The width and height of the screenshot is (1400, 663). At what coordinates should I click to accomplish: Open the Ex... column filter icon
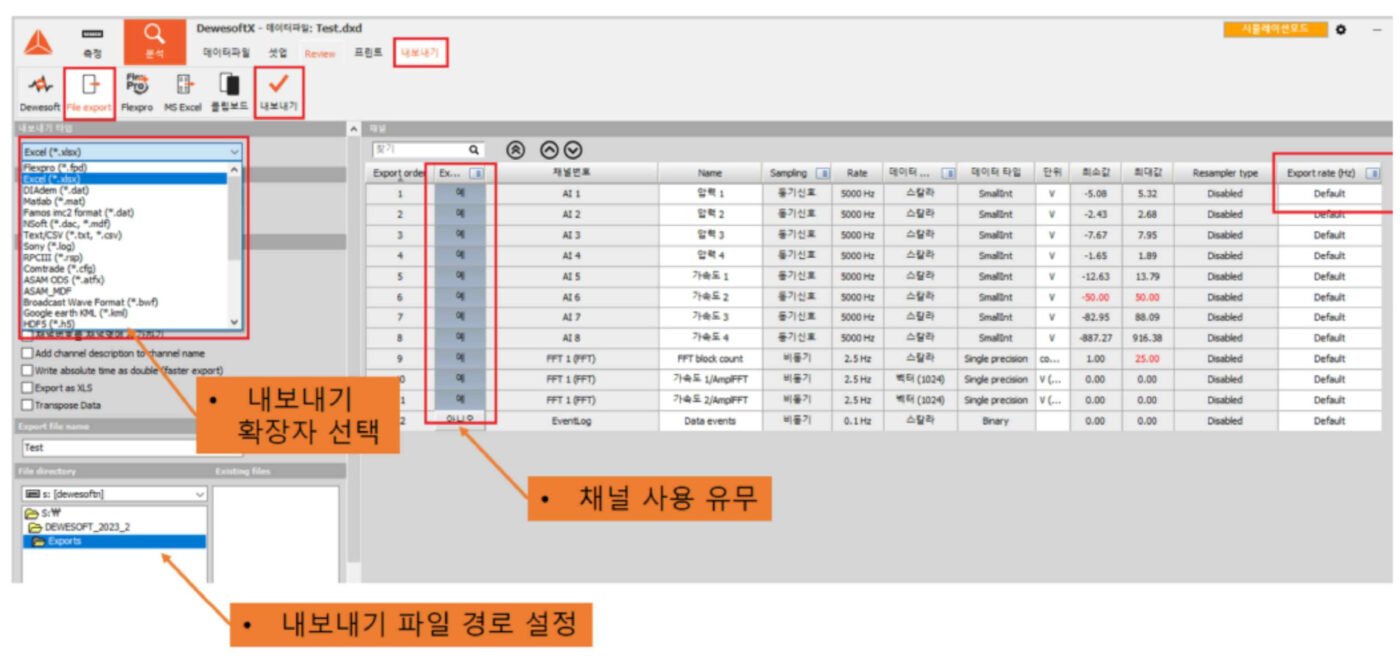pos(477,173)
